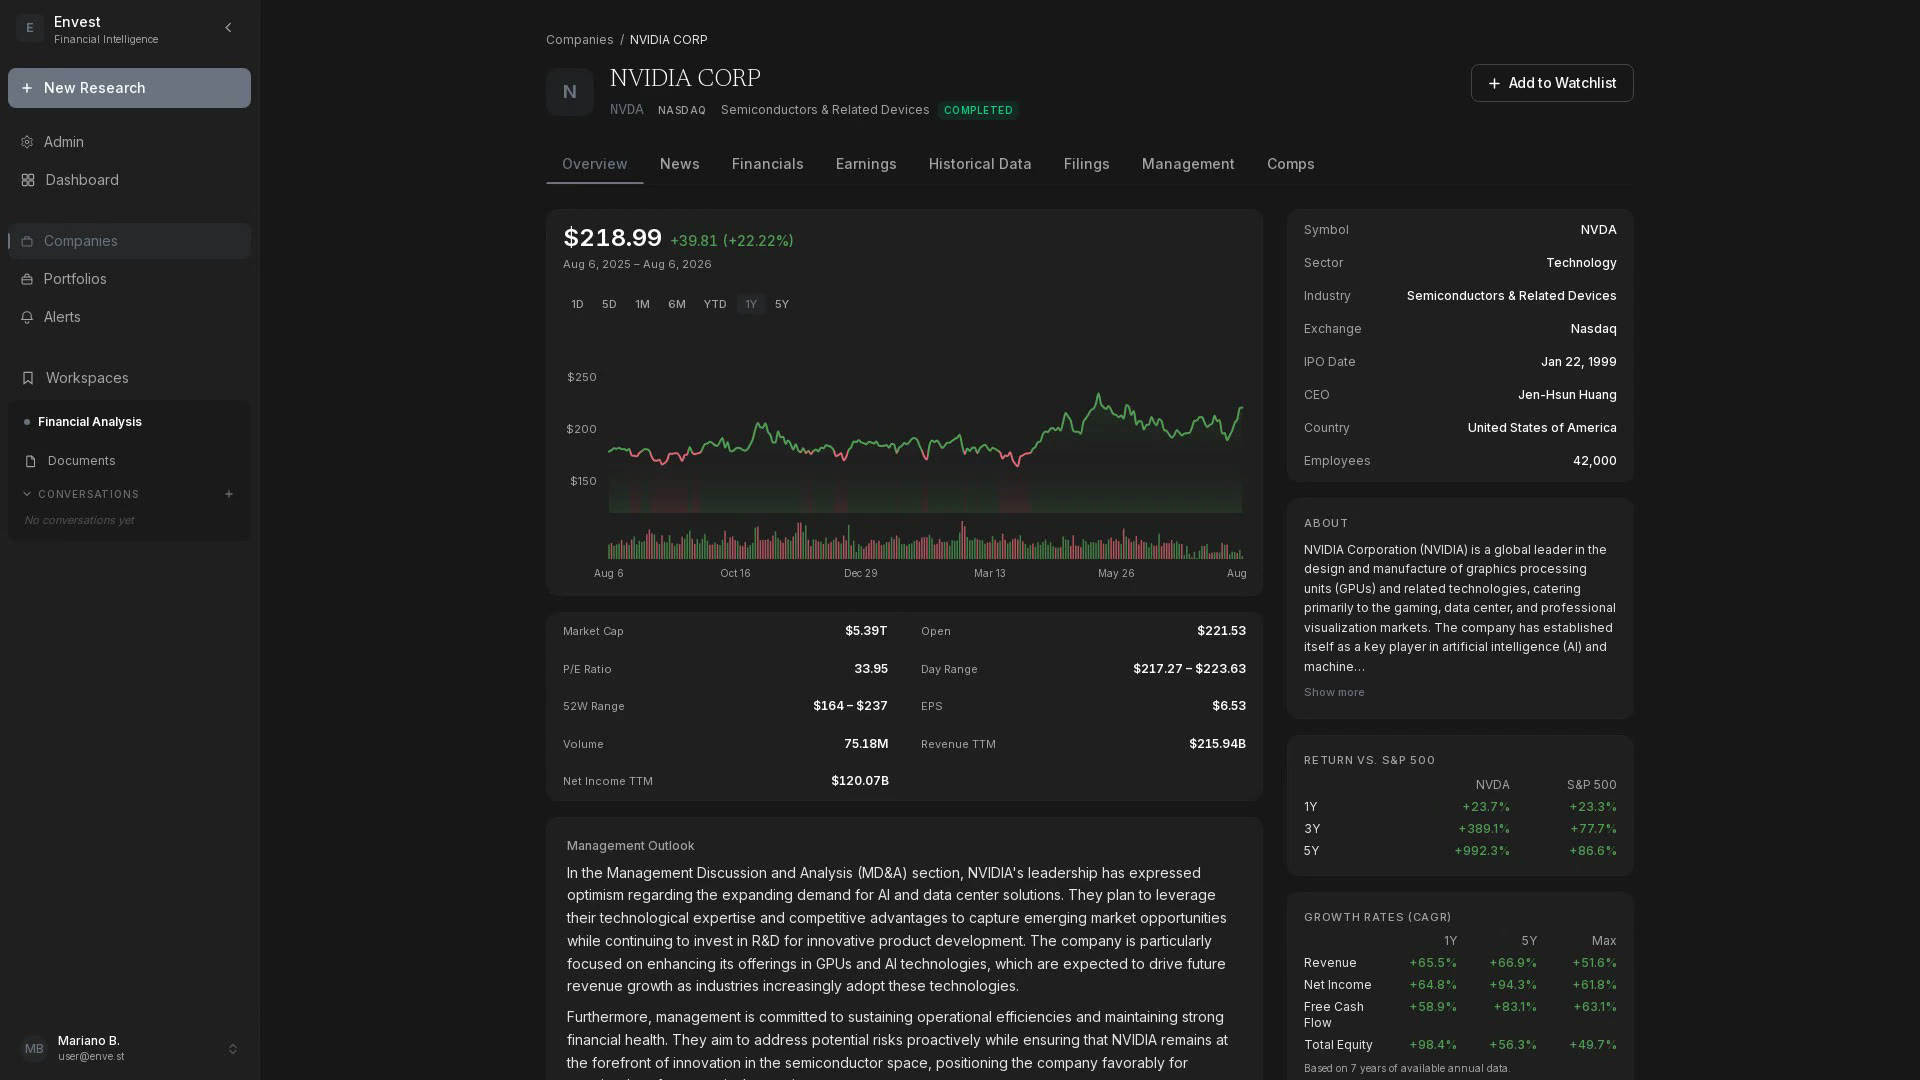Click the Workspaces bookmark icon
The image size is (1920, 1080).
coord(28,378)
